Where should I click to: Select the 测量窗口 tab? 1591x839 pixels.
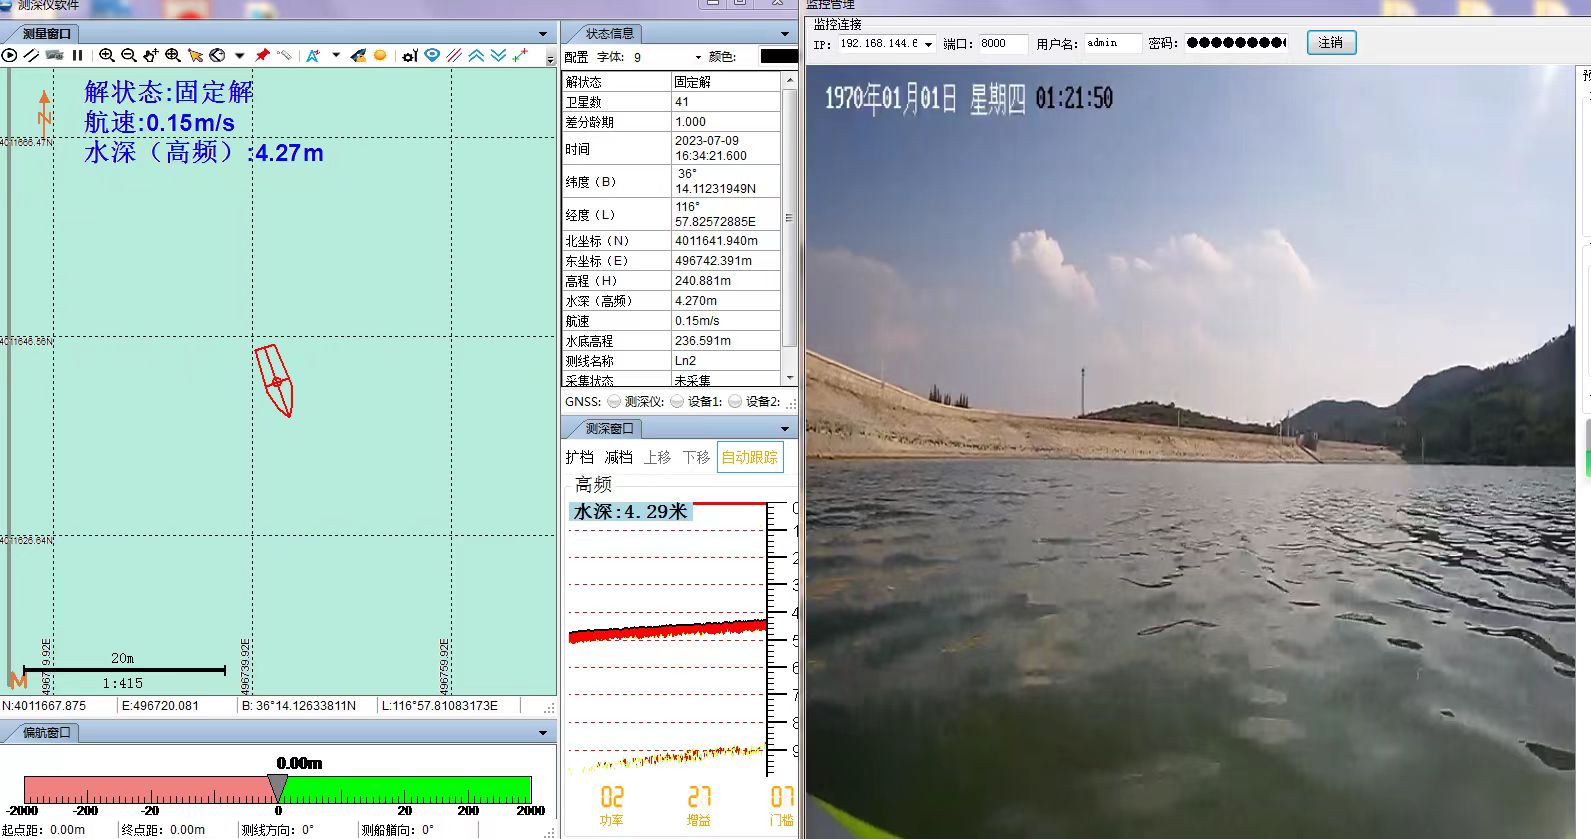point(45,34)
